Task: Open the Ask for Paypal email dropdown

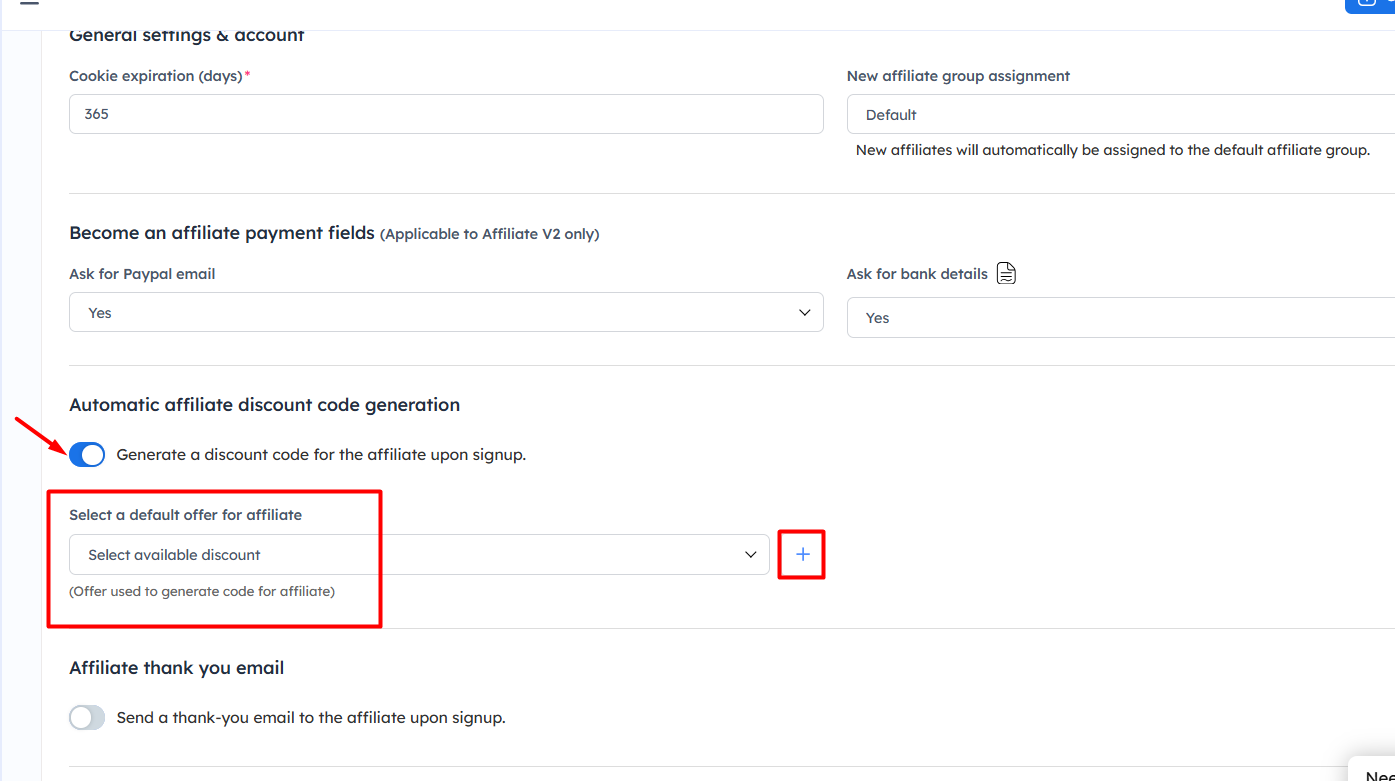Action: pyautogui.click(x=445, y=313)
